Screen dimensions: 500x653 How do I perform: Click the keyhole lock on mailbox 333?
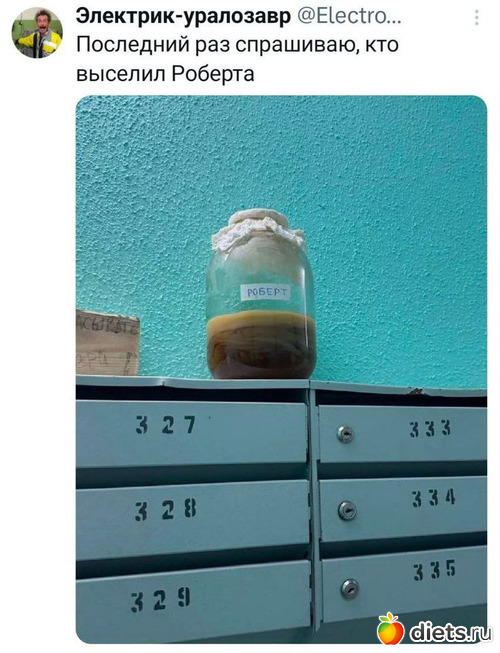click(345, 434)
